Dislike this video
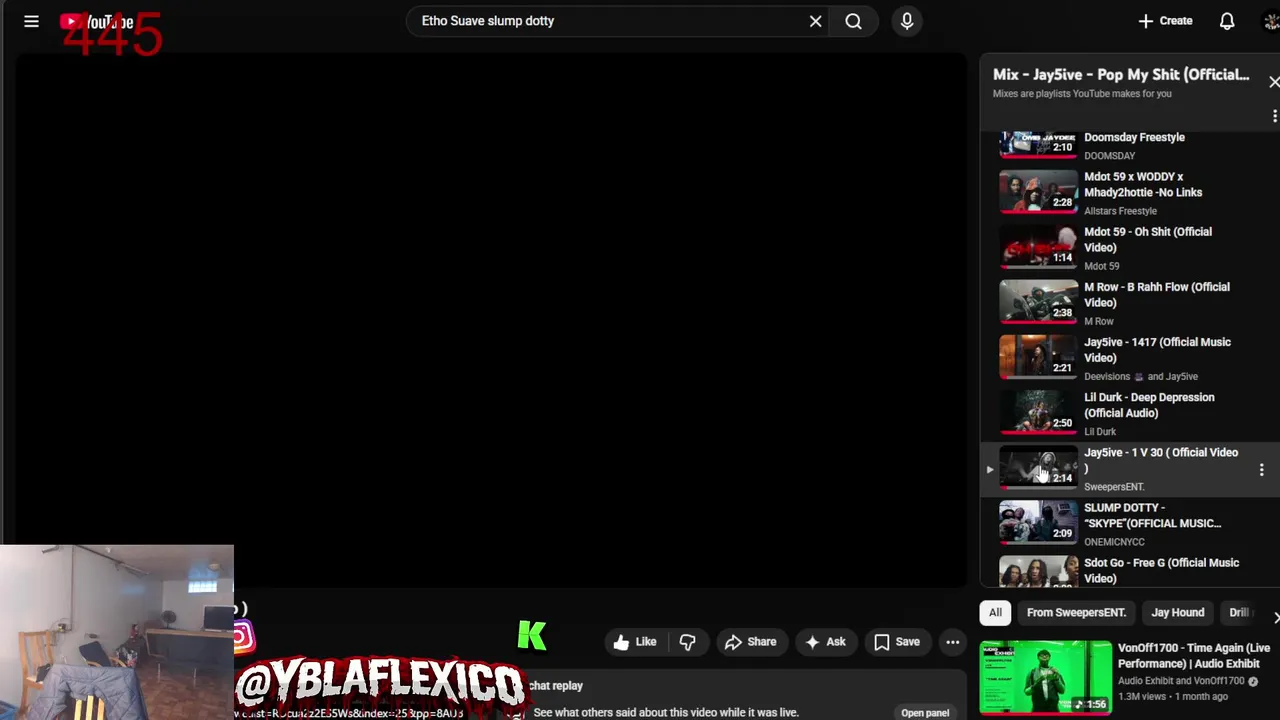Screen dimensions: 1280x720 pos(687,642)
